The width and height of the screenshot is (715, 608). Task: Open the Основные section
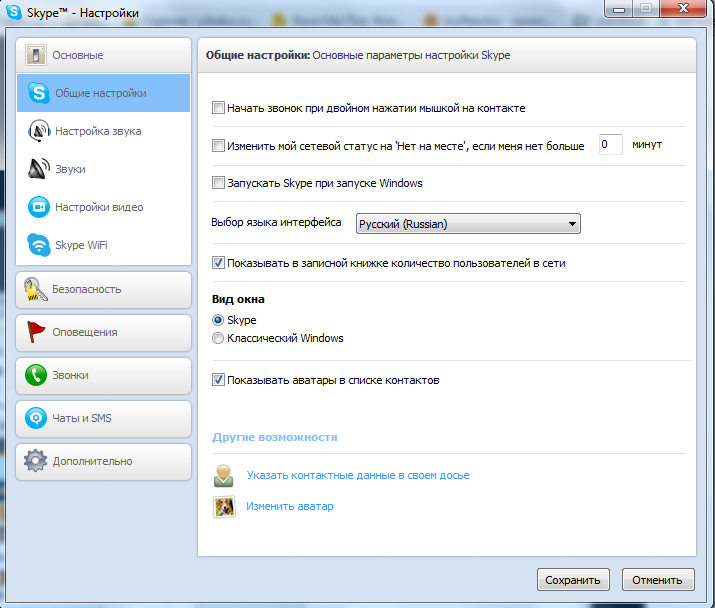(x=104, y=55)
